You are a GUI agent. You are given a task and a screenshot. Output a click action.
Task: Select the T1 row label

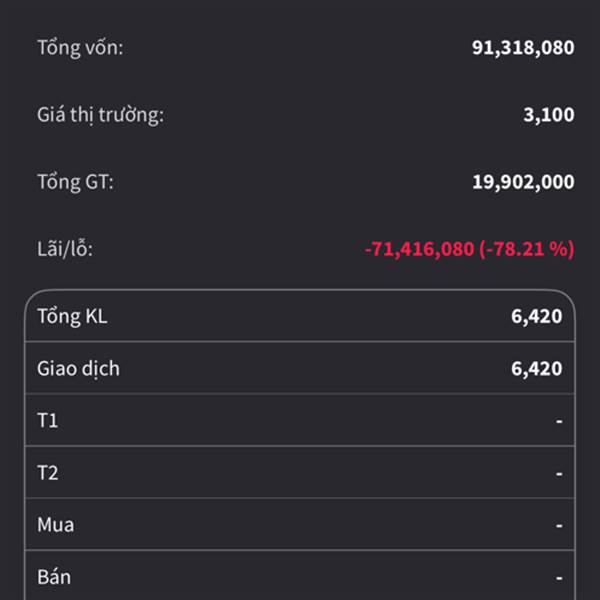click(48, 421)
